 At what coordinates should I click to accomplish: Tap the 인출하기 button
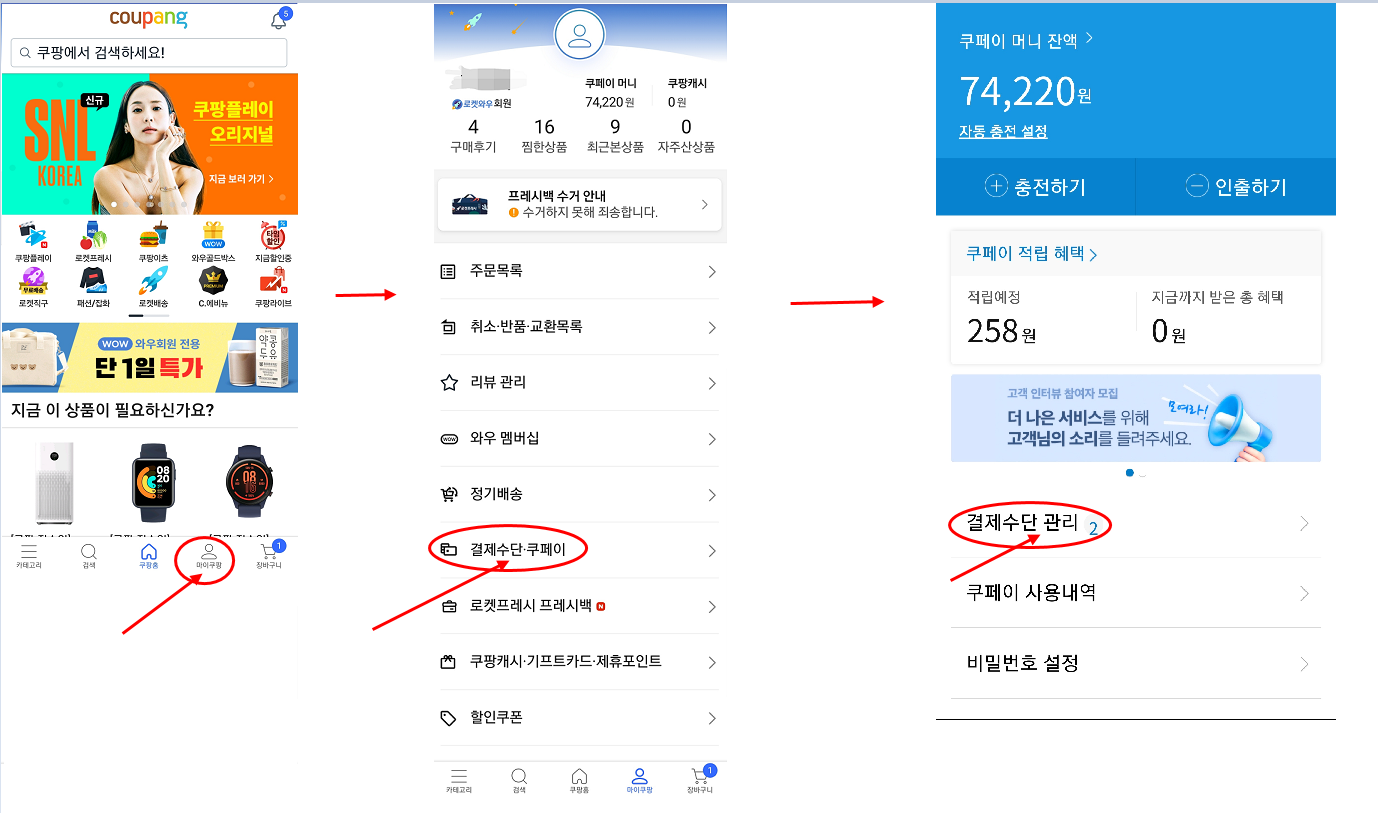click(1236, 186)
